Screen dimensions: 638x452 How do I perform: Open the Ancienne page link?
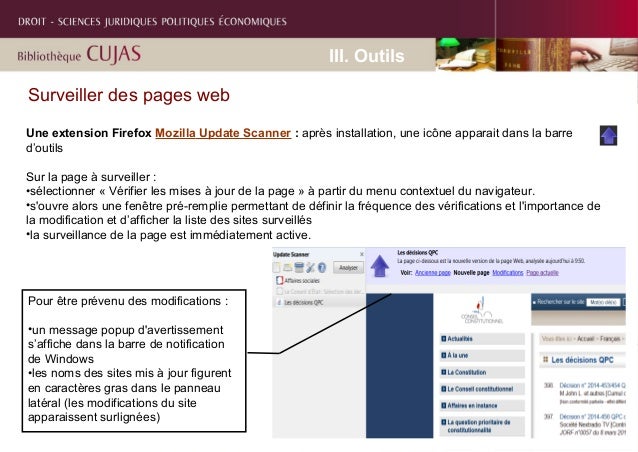(433, 273)
